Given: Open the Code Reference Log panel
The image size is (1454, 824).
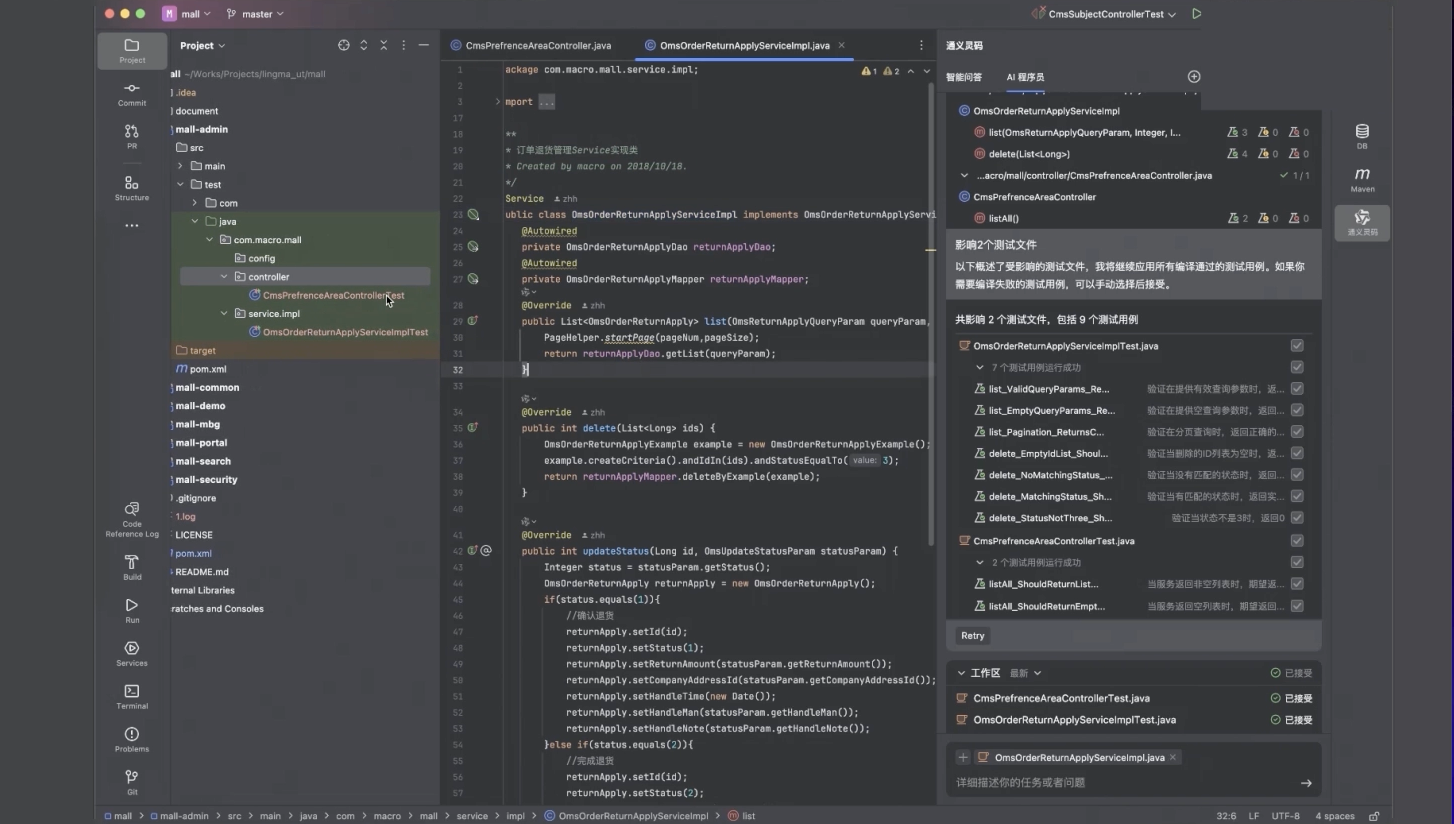Looking at the screenshot, I should pyautogui.click(x=132, y=520).
